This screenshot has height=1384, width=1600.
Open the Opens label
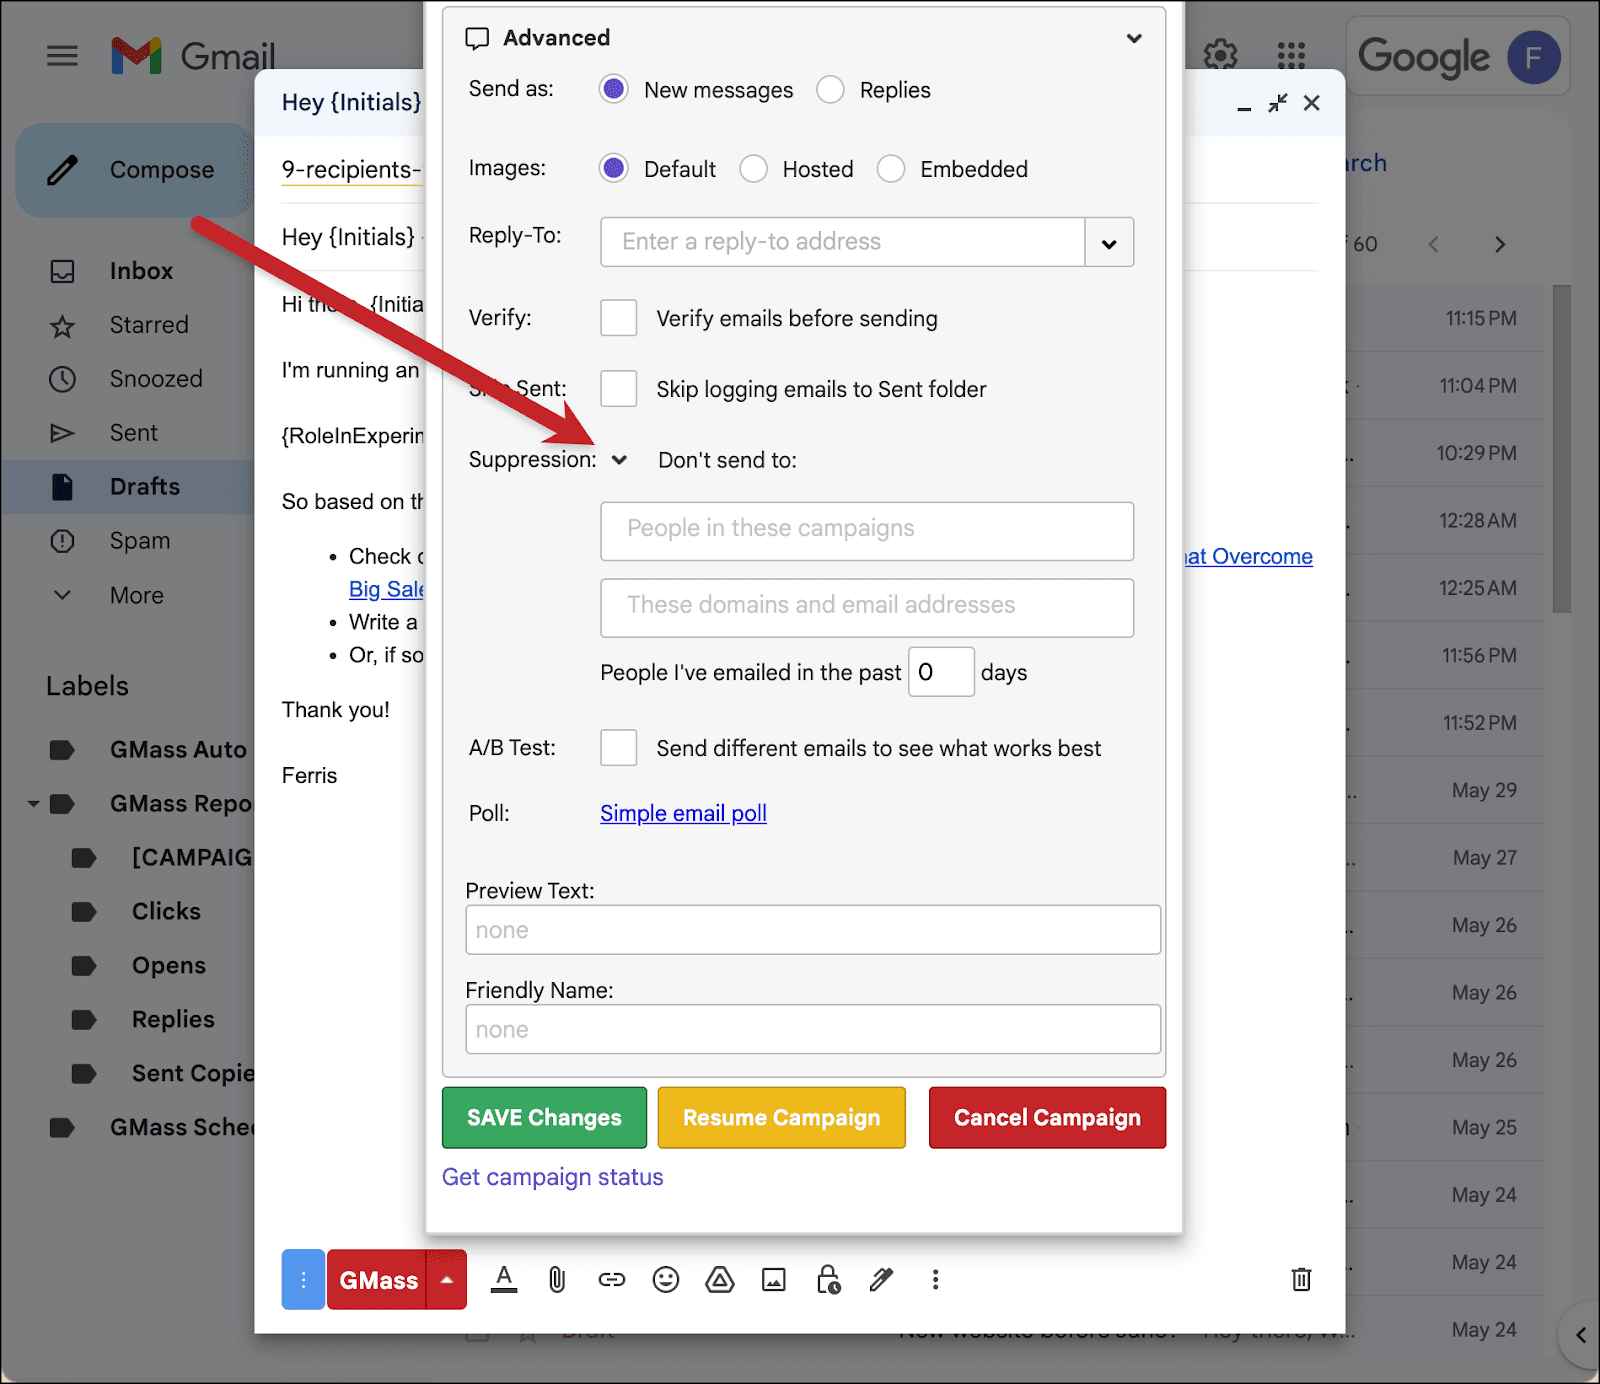pyautogui.click(x=169, y=965)
